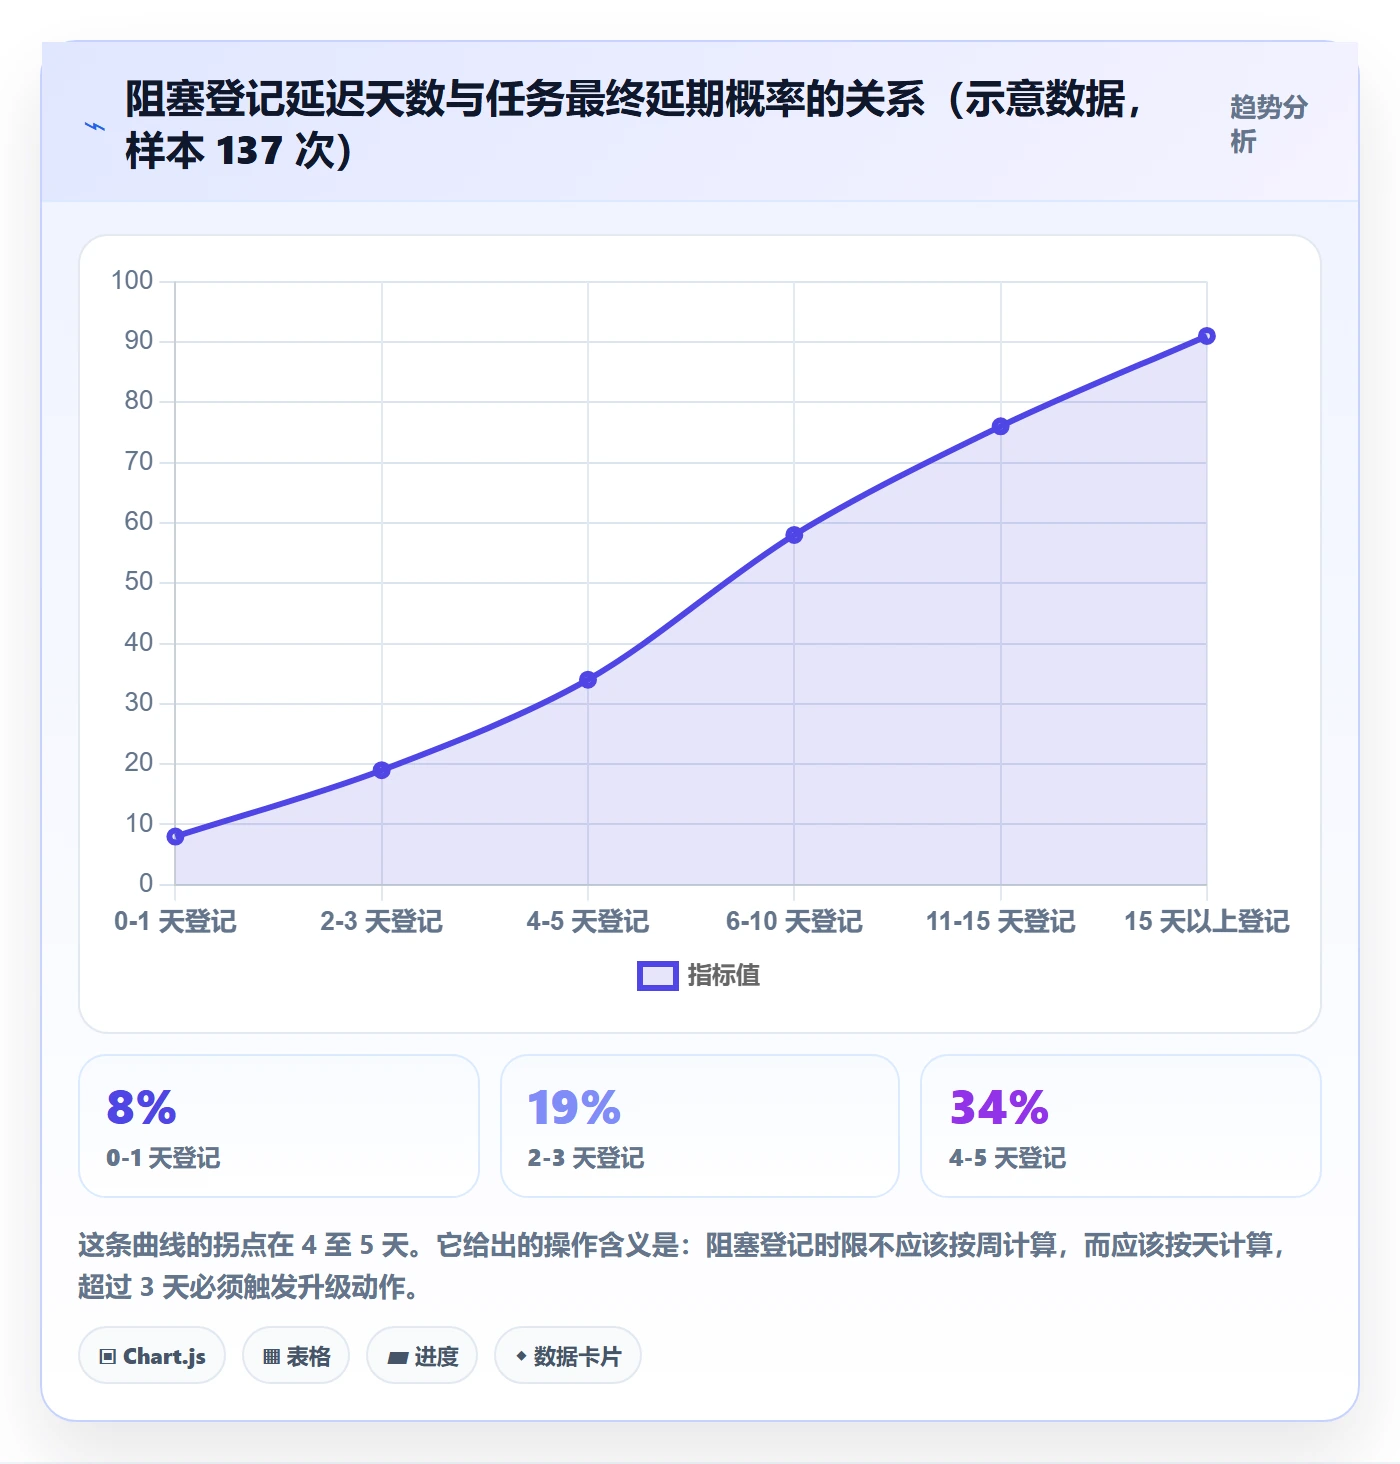Select the 进度 chip
This screenshot has width=1400, height=1464.
tap(422, 1356)
